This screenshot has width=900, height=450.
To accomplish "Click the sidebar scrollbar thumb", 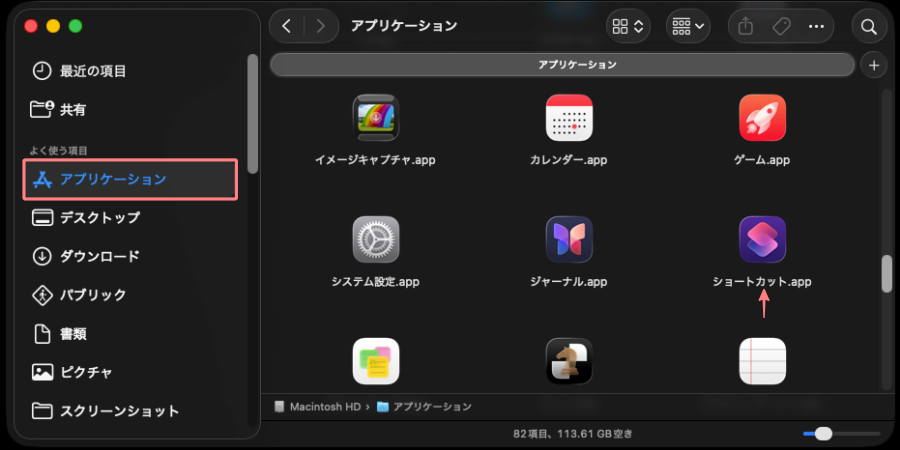I will click(x=252, y=113).
